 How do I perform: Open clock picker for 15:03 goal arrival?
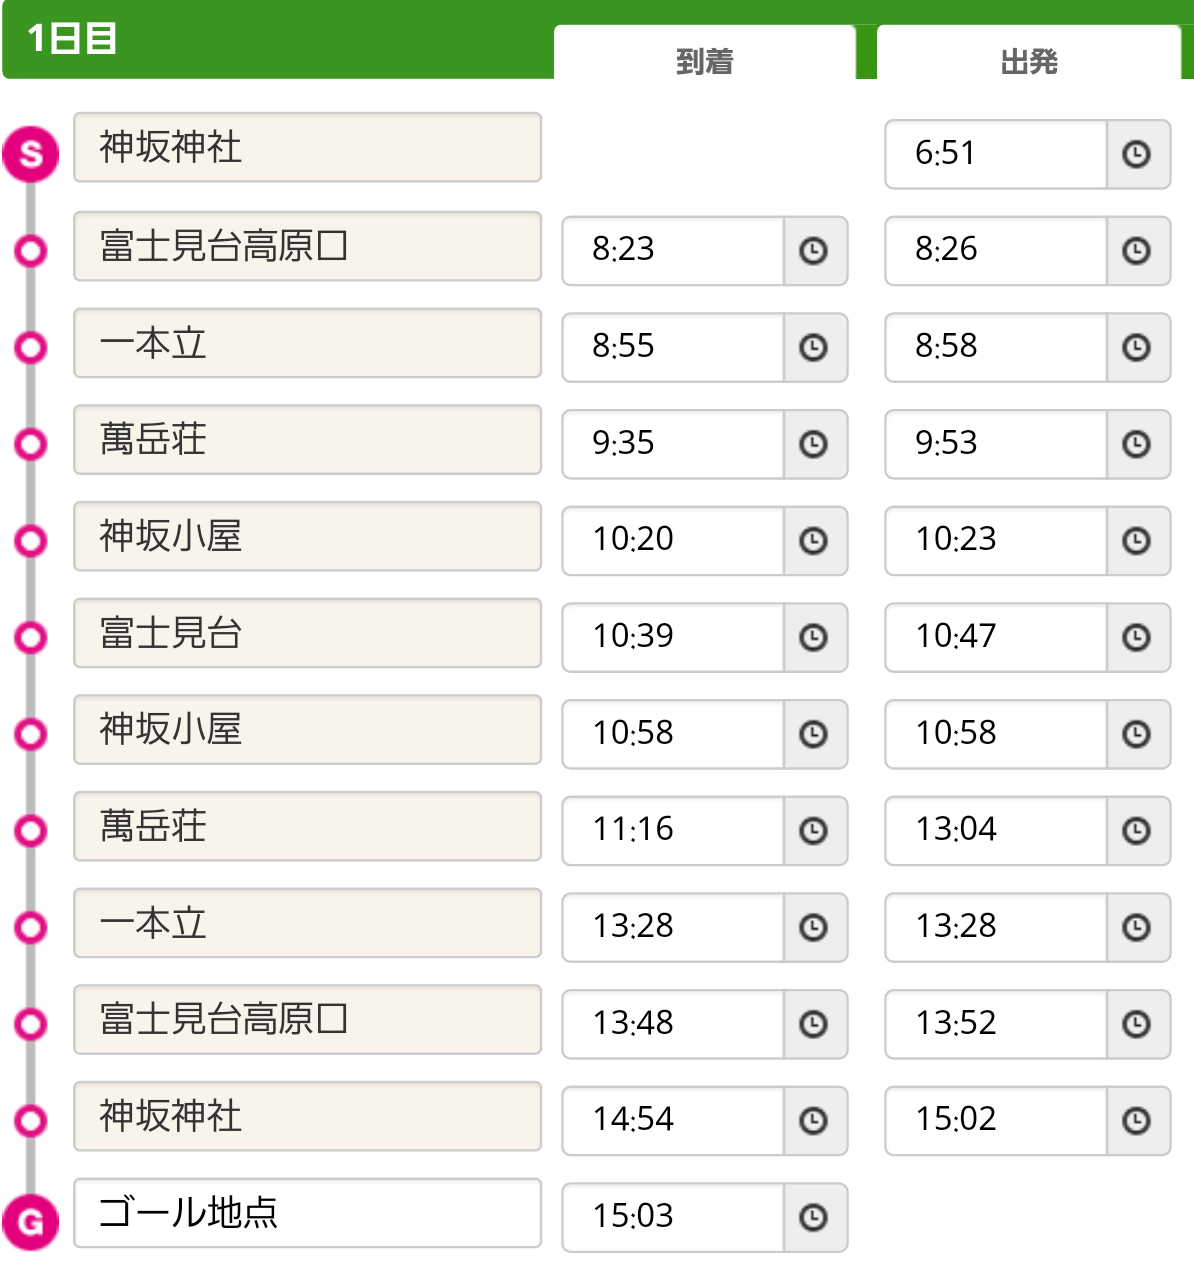pyautogui.click(x=814, y=1217)
